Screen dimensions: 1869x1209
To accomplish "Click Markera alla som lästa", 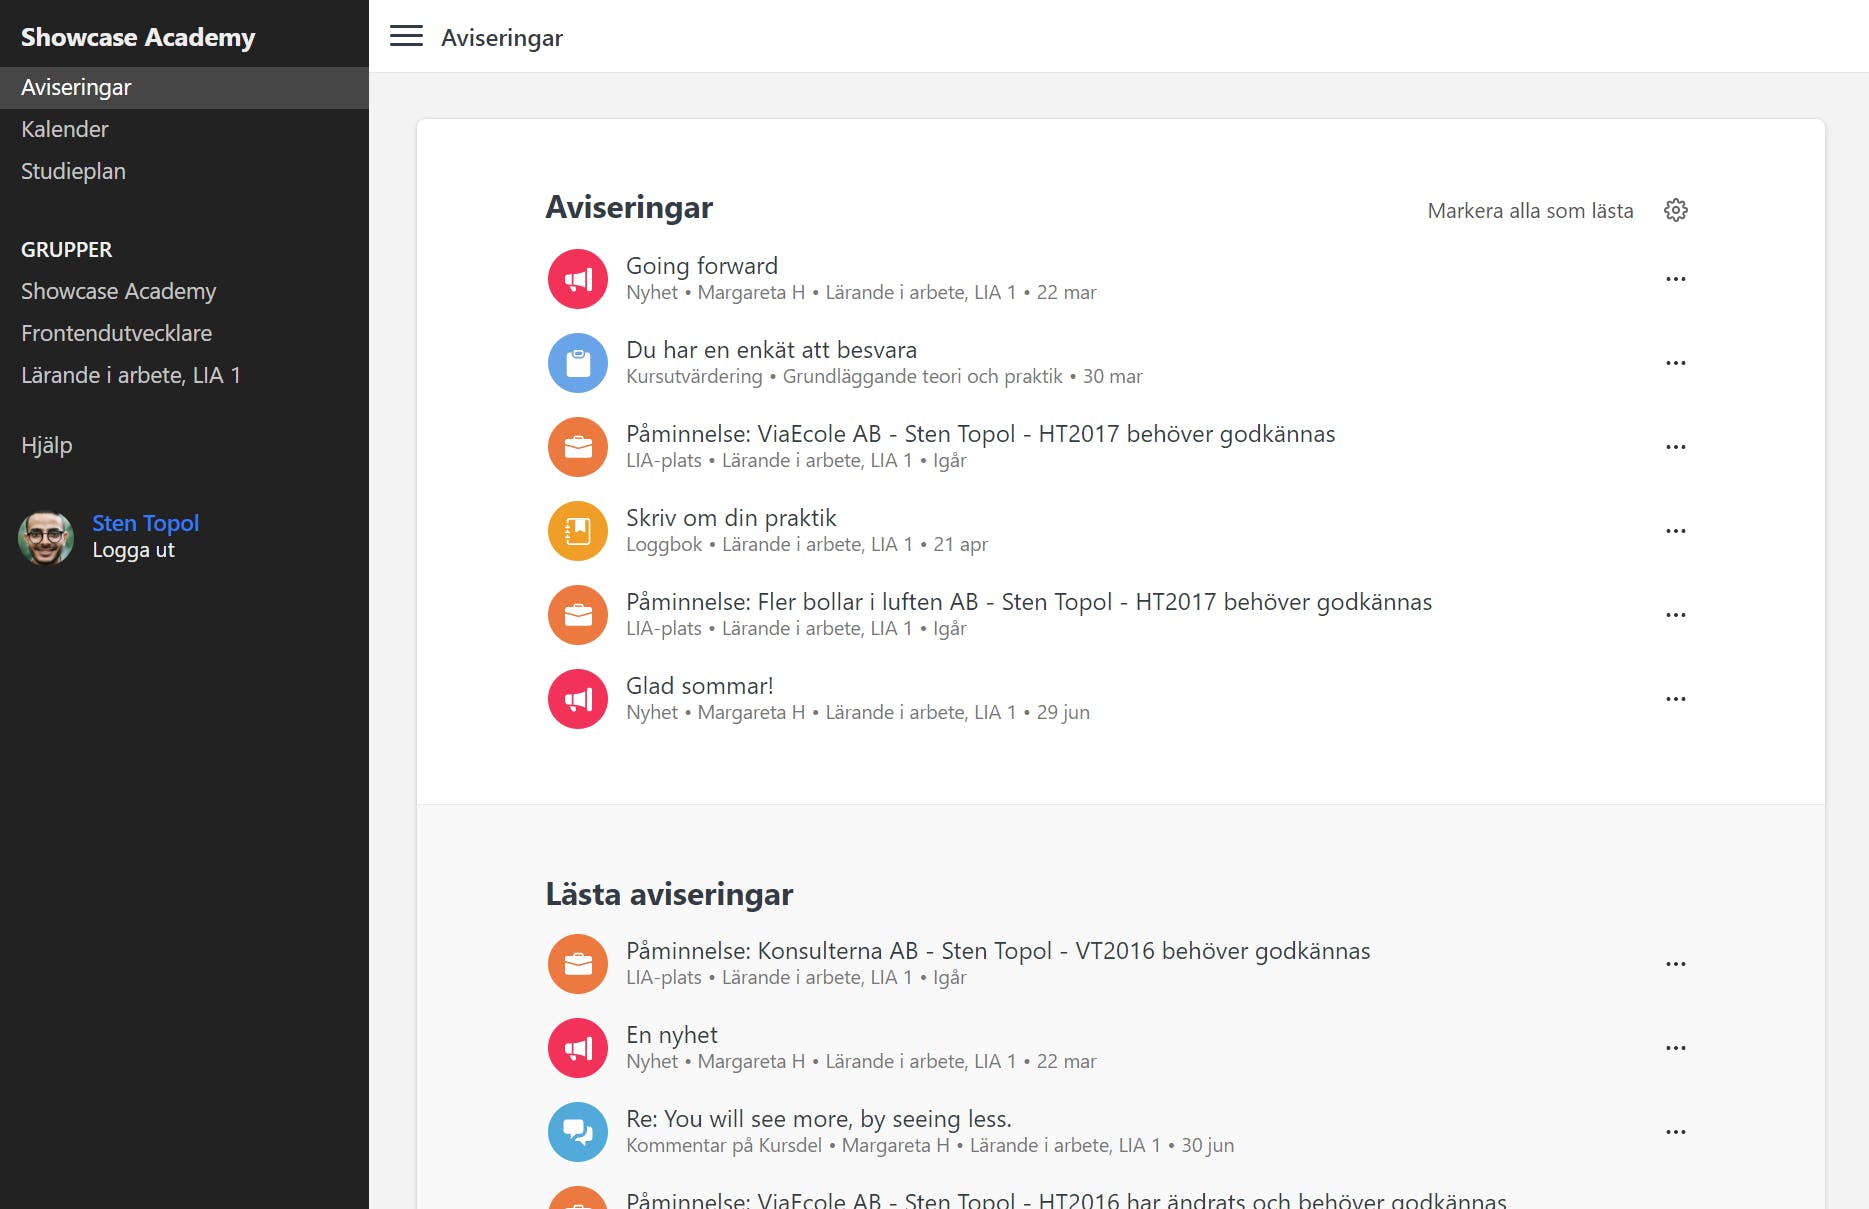I will 1530,211.
